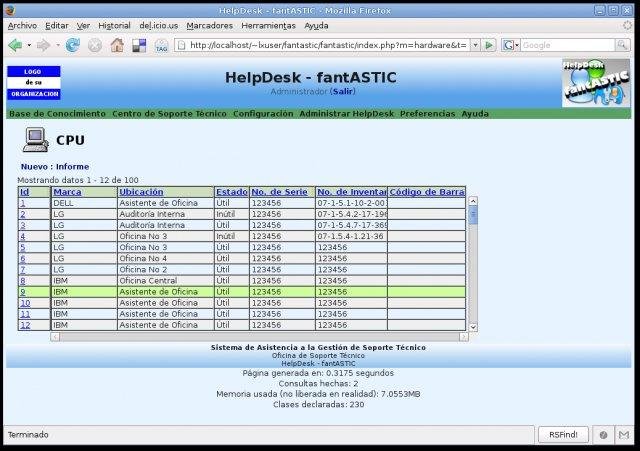Click the CPU computer icon
The height and width of the screenshot is (451, 640).
(36, 140)
